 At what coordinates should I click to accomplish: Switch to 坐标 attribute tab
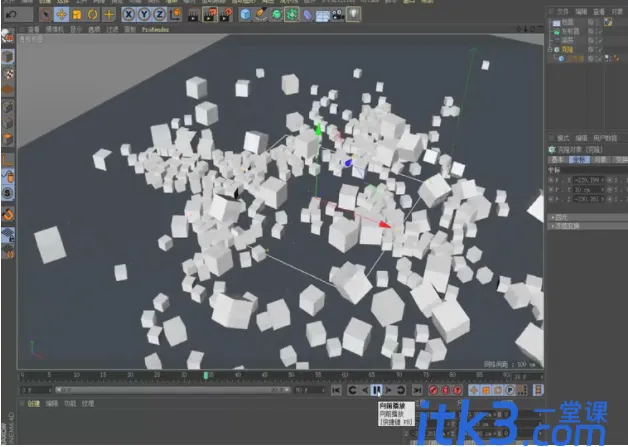(x=579, y=160)
